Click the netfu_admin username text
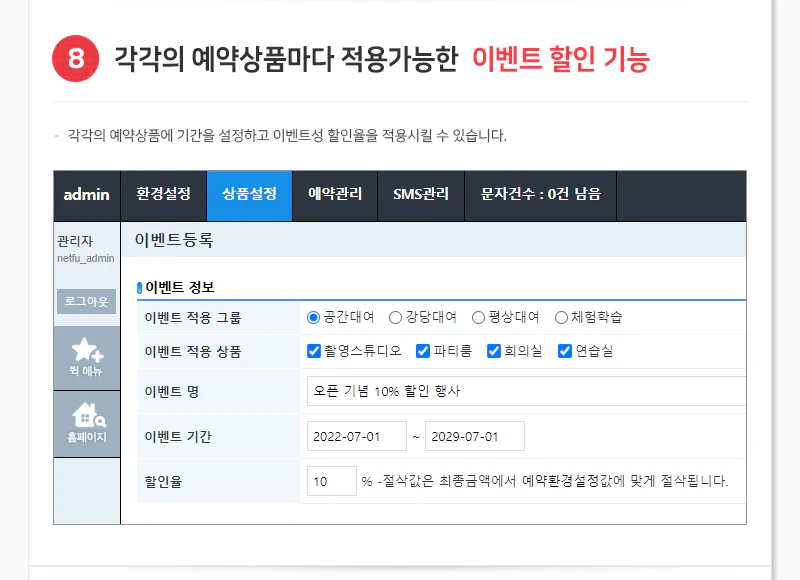 [86, 259]
